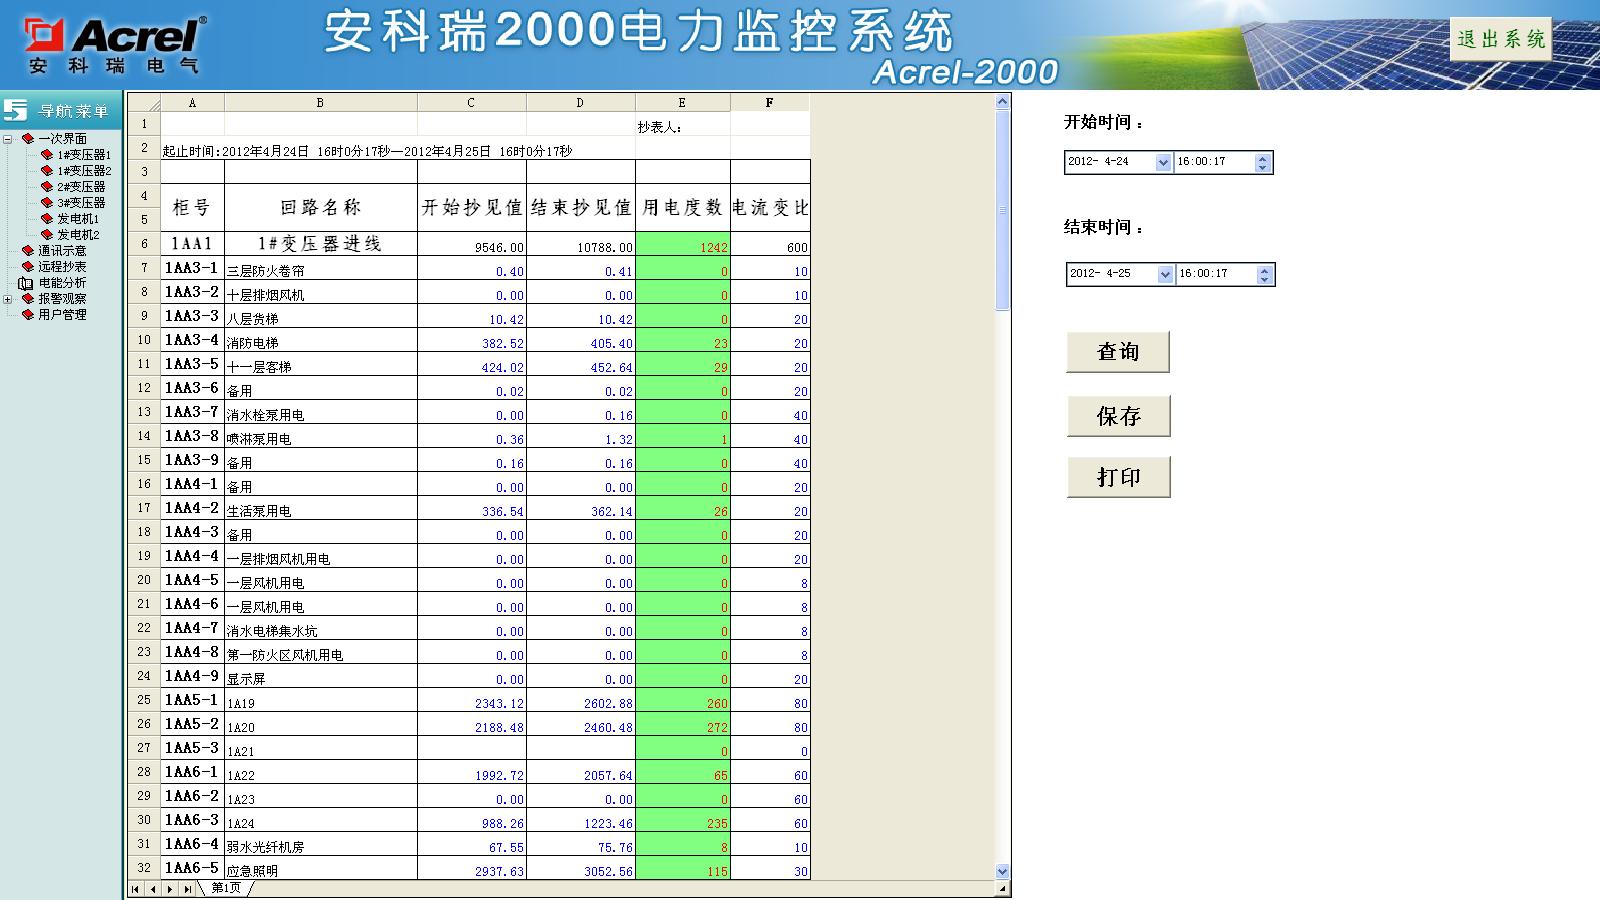Click the 保存 save button
The height and width of the screenshot is (900, 1600).
[1118, 416]
